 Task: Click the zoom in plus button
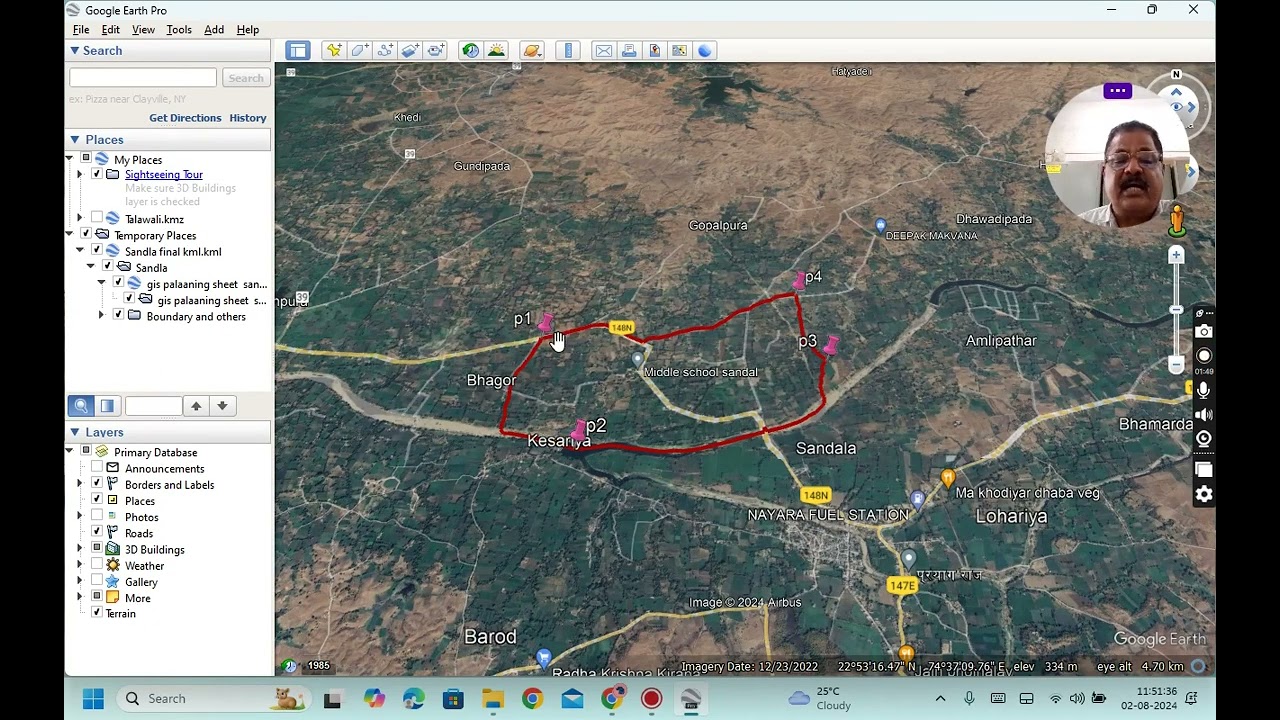[x=1176, y=256]
